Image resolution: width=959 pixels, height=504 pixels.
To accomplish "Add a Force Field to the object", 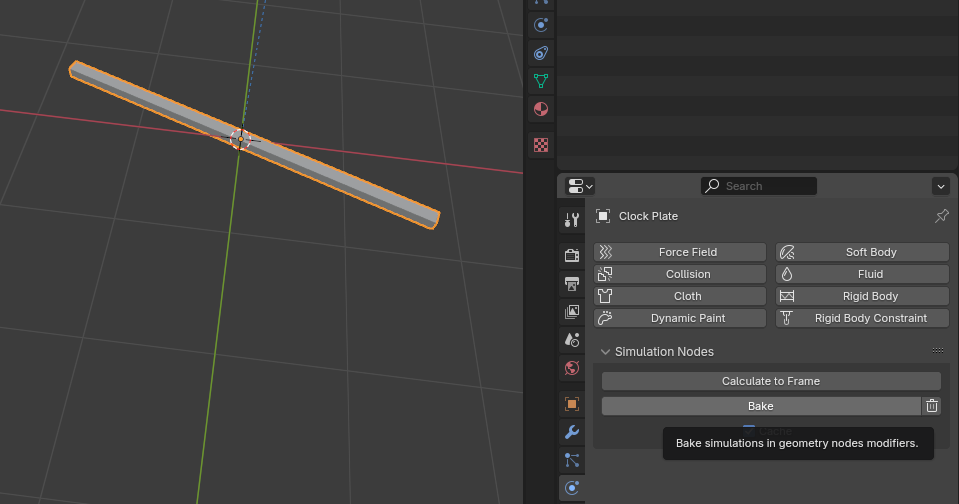I will tap(680, 252).
